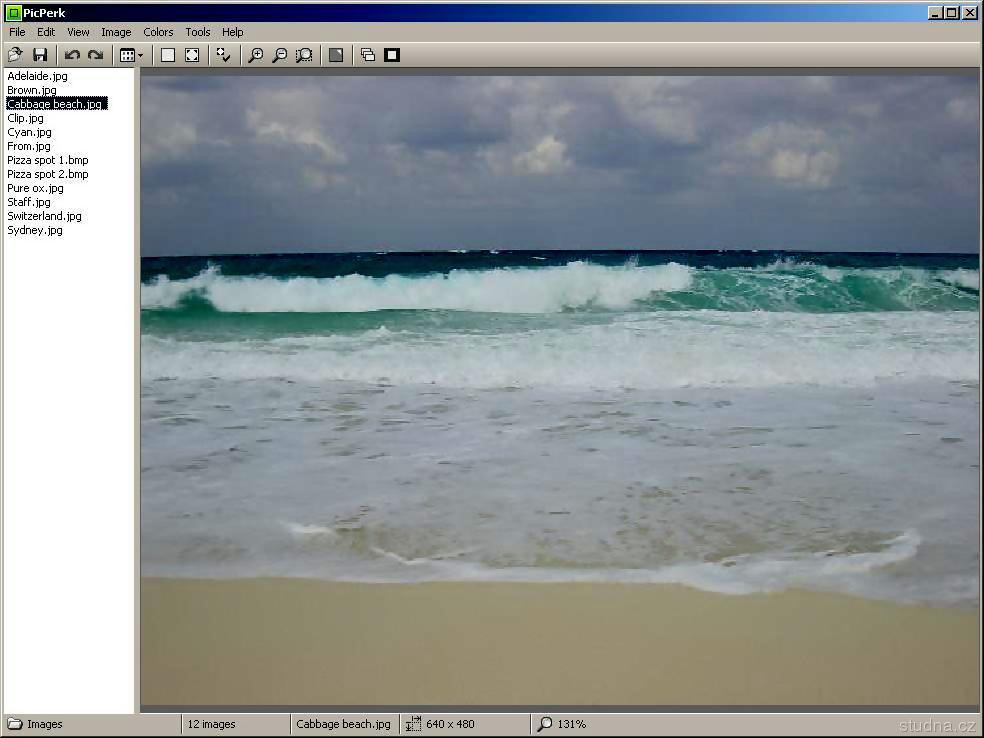Select Clip.jpg in the file list

click(x=25, y=118)
